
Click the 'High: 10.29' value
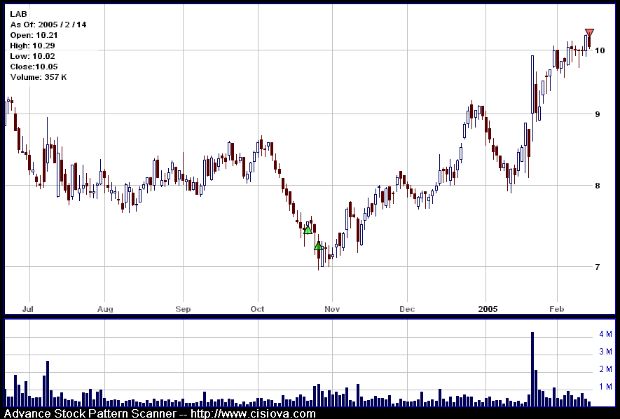tap(32, 46)
